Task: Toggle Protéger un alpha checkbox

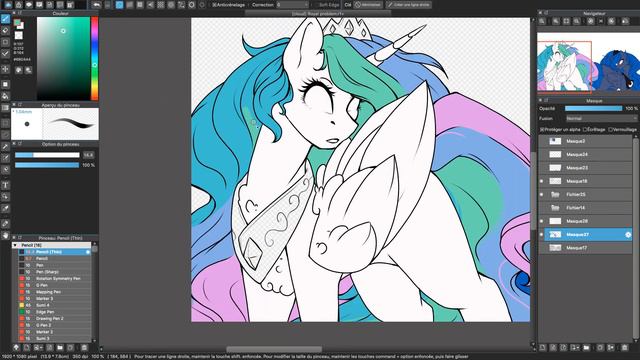Action: point(542,129)
